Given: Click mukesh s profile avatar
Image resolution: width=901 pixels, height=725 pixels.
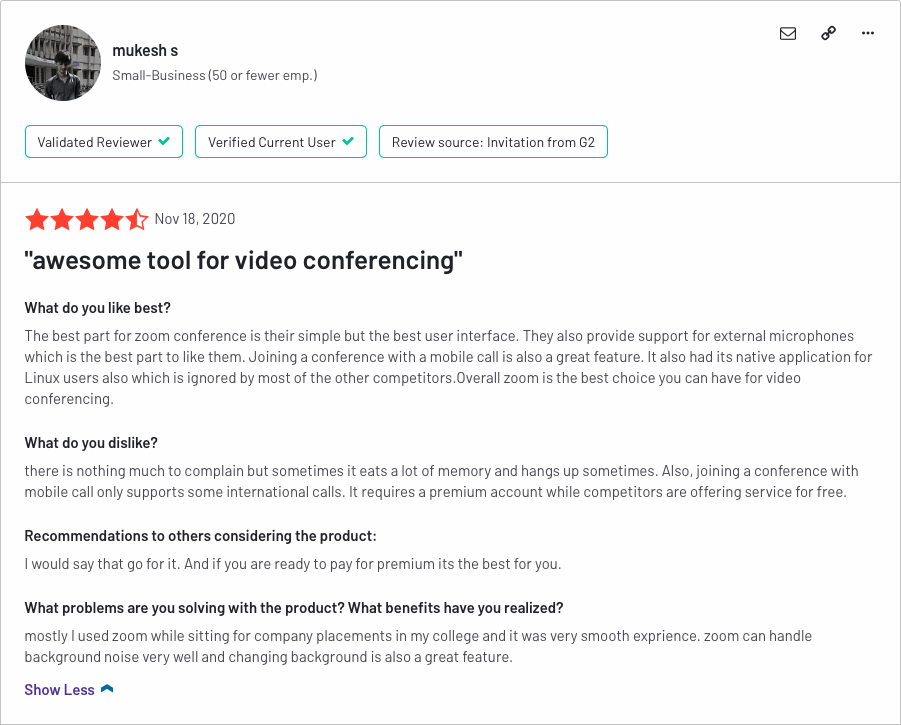Looking at the screenshot, I should (63, 63).
